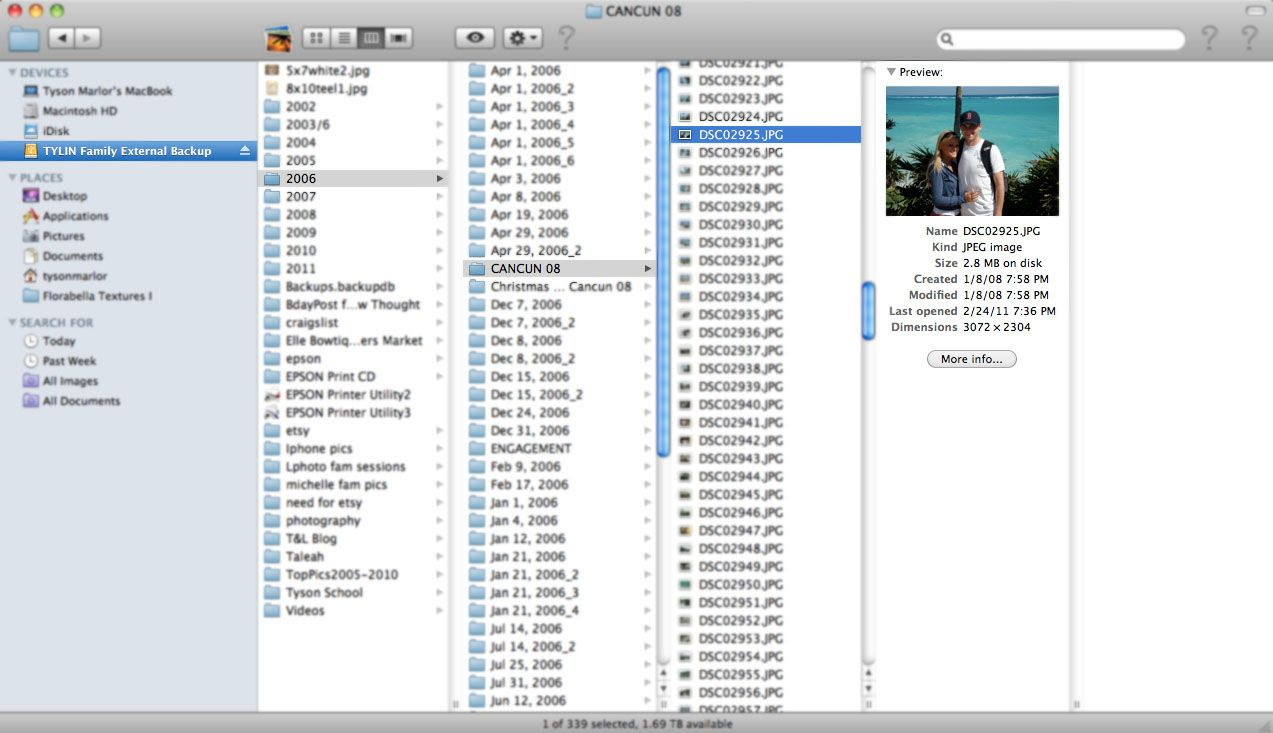Viewport: 1273px width, 733px height.
Task: Select the highlighted 2006 folder row
Action: (353, 179)
